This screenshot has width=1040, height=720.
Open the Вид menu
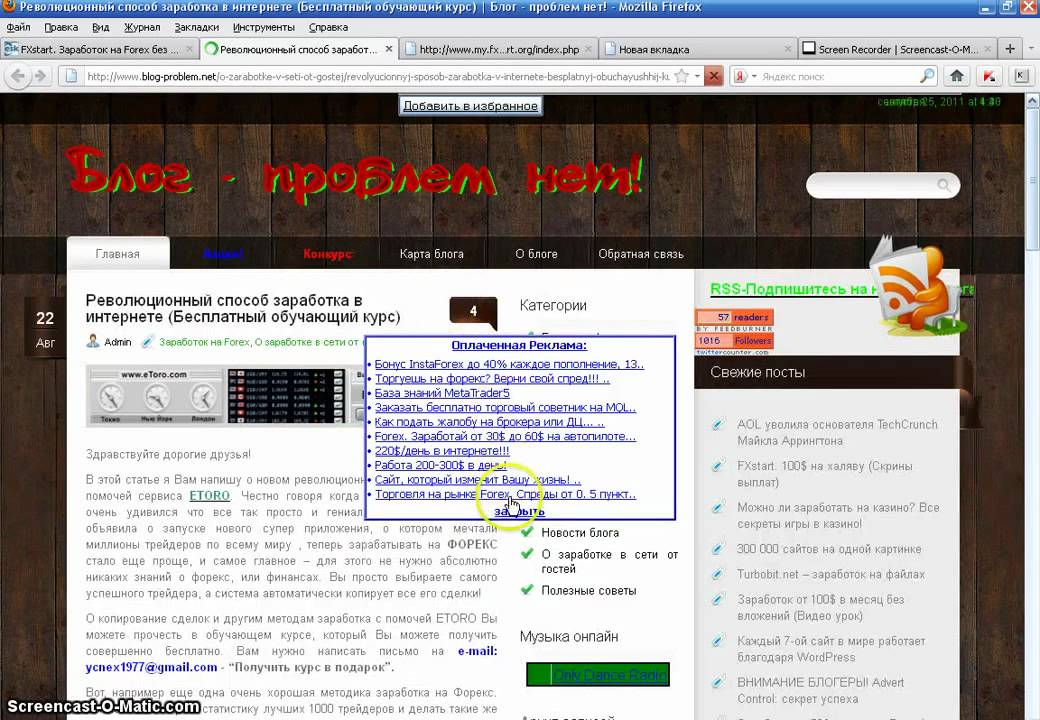[x=101, y=27]
